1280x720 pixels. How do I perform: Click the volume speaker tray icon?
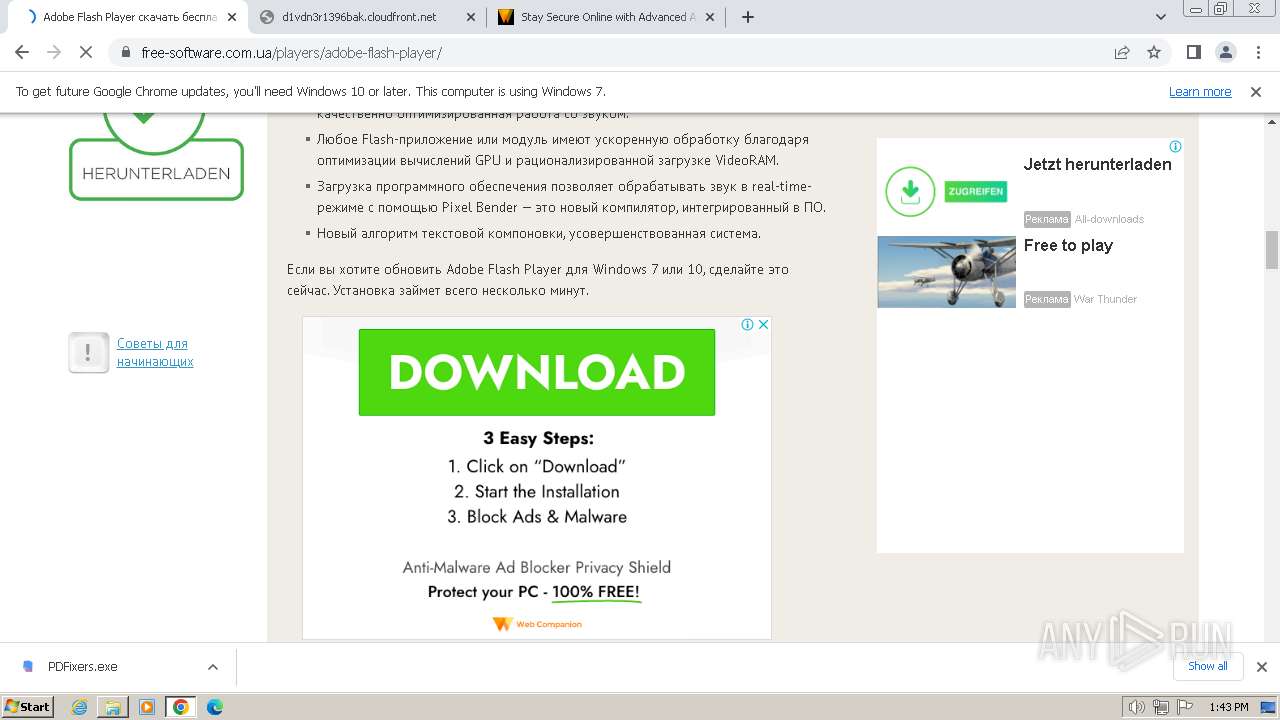pos(1137,707)
